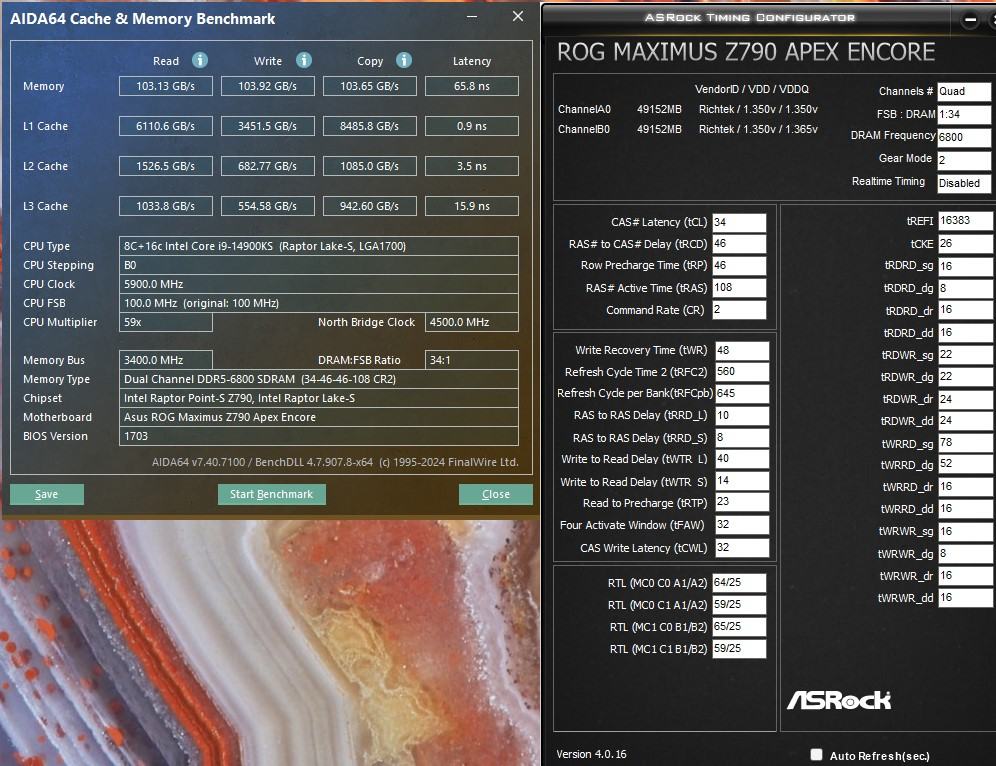Click the tWRWR_dd field
The width and height of the screenshot is (996, 766).
click(966, 598)
